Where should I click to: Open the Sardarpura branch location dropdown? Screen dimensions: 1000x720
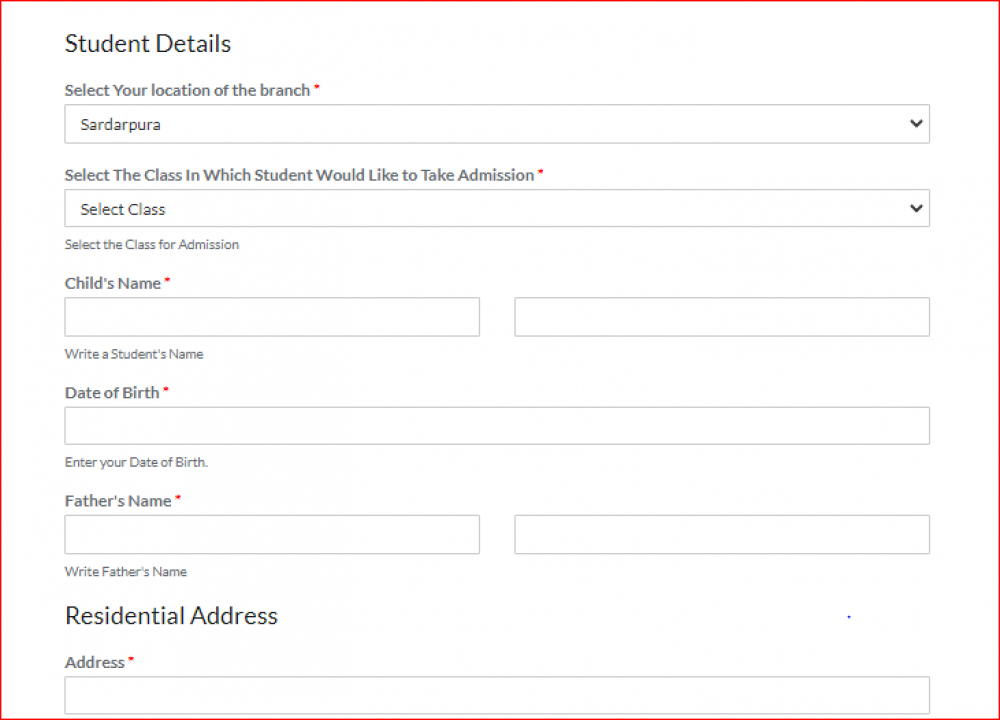coord(496,125)
